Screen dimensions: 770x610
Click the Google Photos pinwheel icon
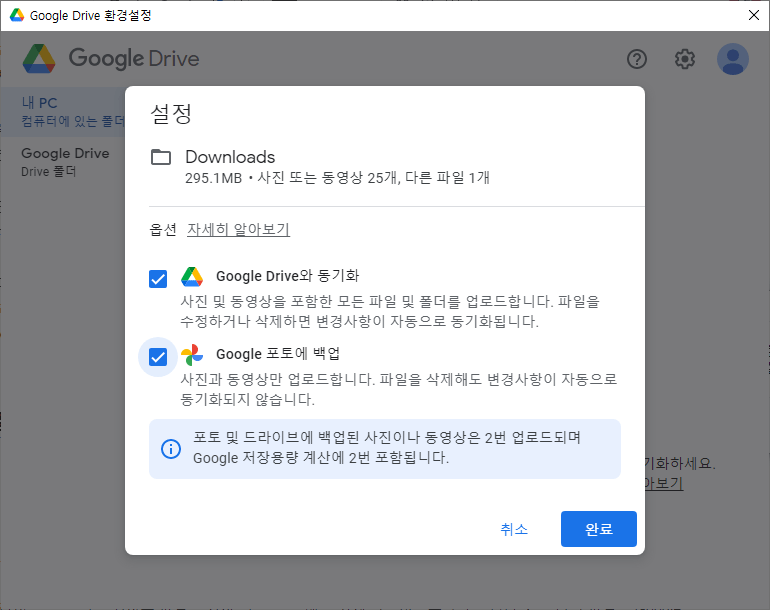coord(192,355)
